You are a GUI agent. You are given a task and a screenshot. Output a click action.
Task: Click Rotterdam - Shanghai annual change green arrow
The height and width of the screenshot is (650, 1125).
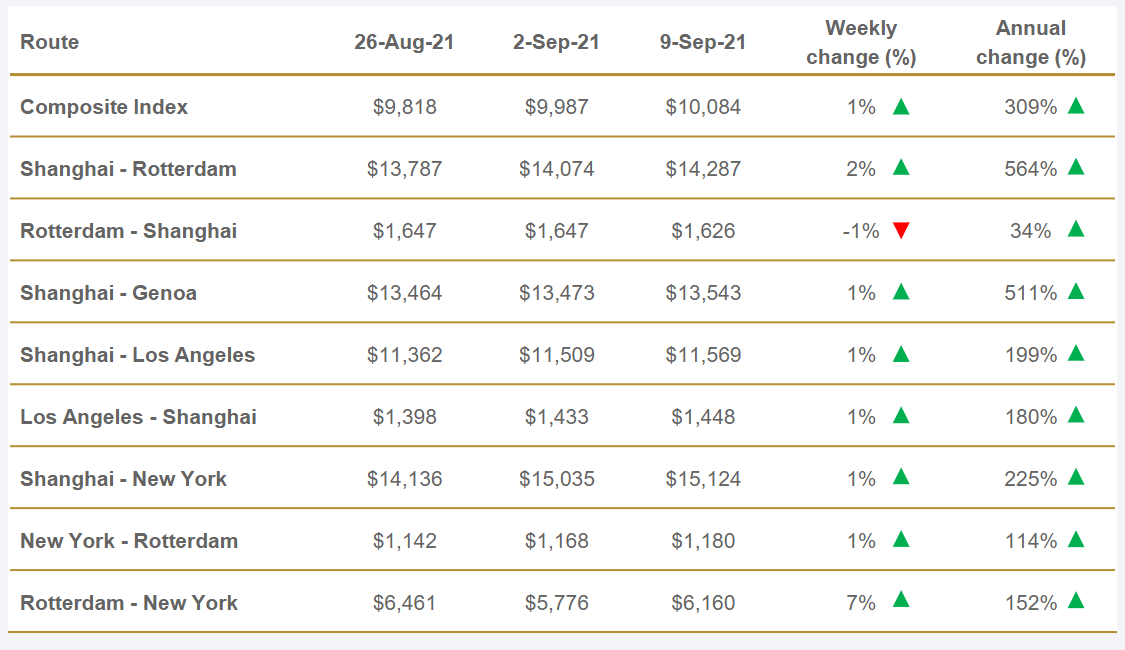(x=1076, y=229)
